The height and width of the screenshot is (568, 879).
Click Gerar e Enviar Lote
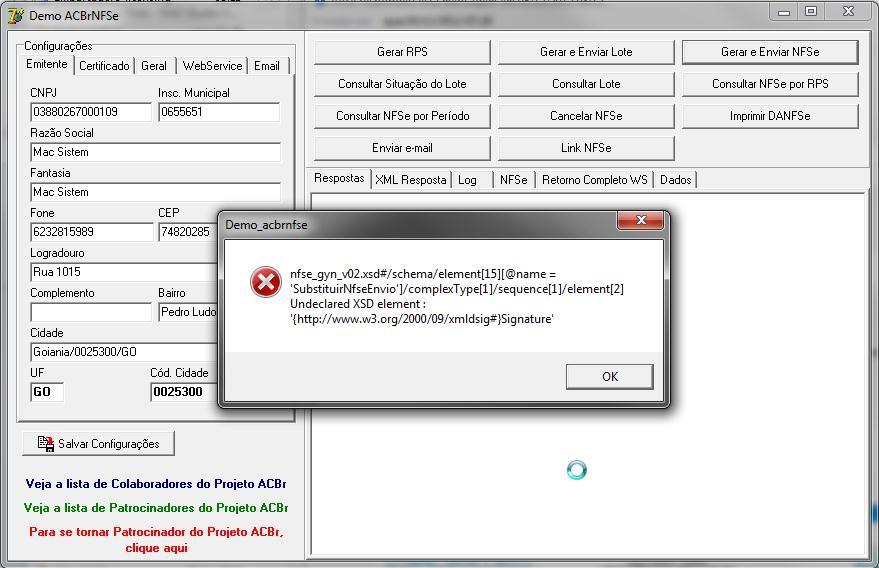(x=586, y=52)
